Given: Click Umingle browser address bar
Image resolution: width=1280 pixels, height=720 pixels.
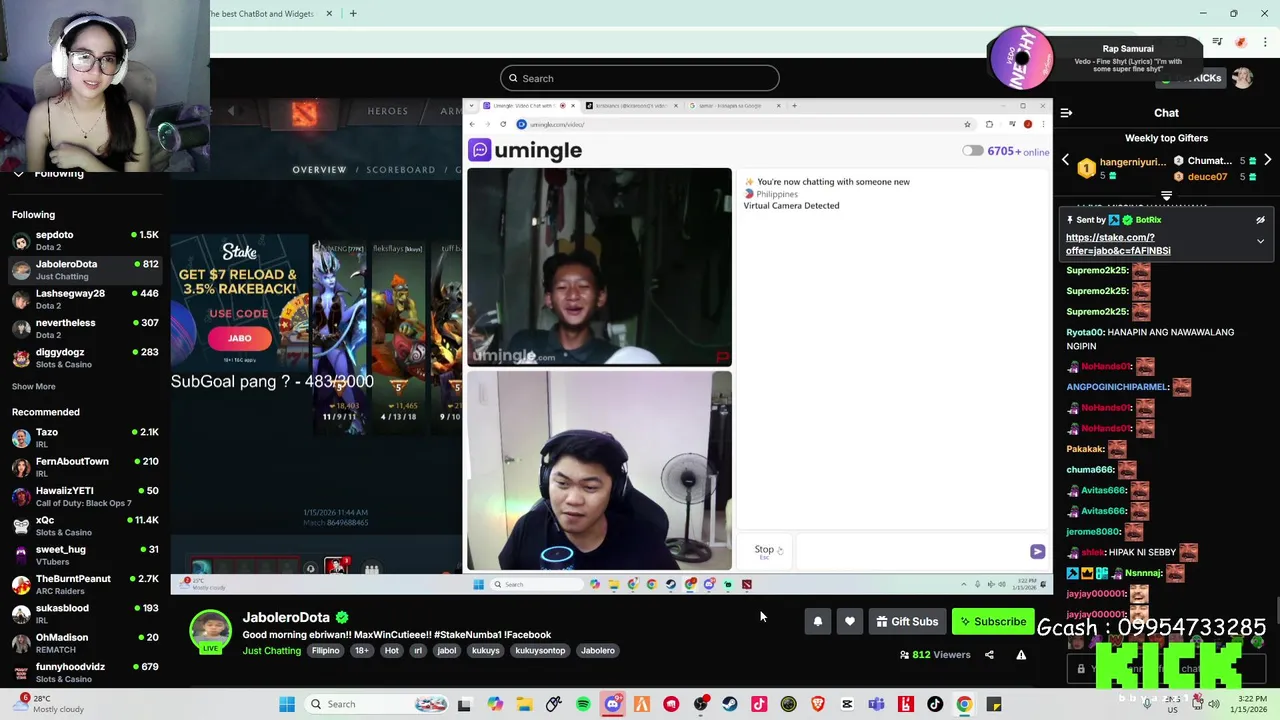Looking at the screenshot, I should point(740,124).
